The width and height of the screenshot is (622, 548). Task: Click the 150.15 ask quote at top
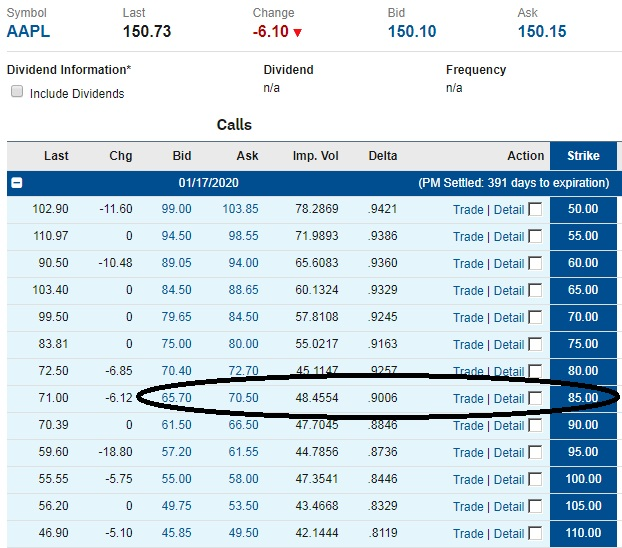point(542,31)
